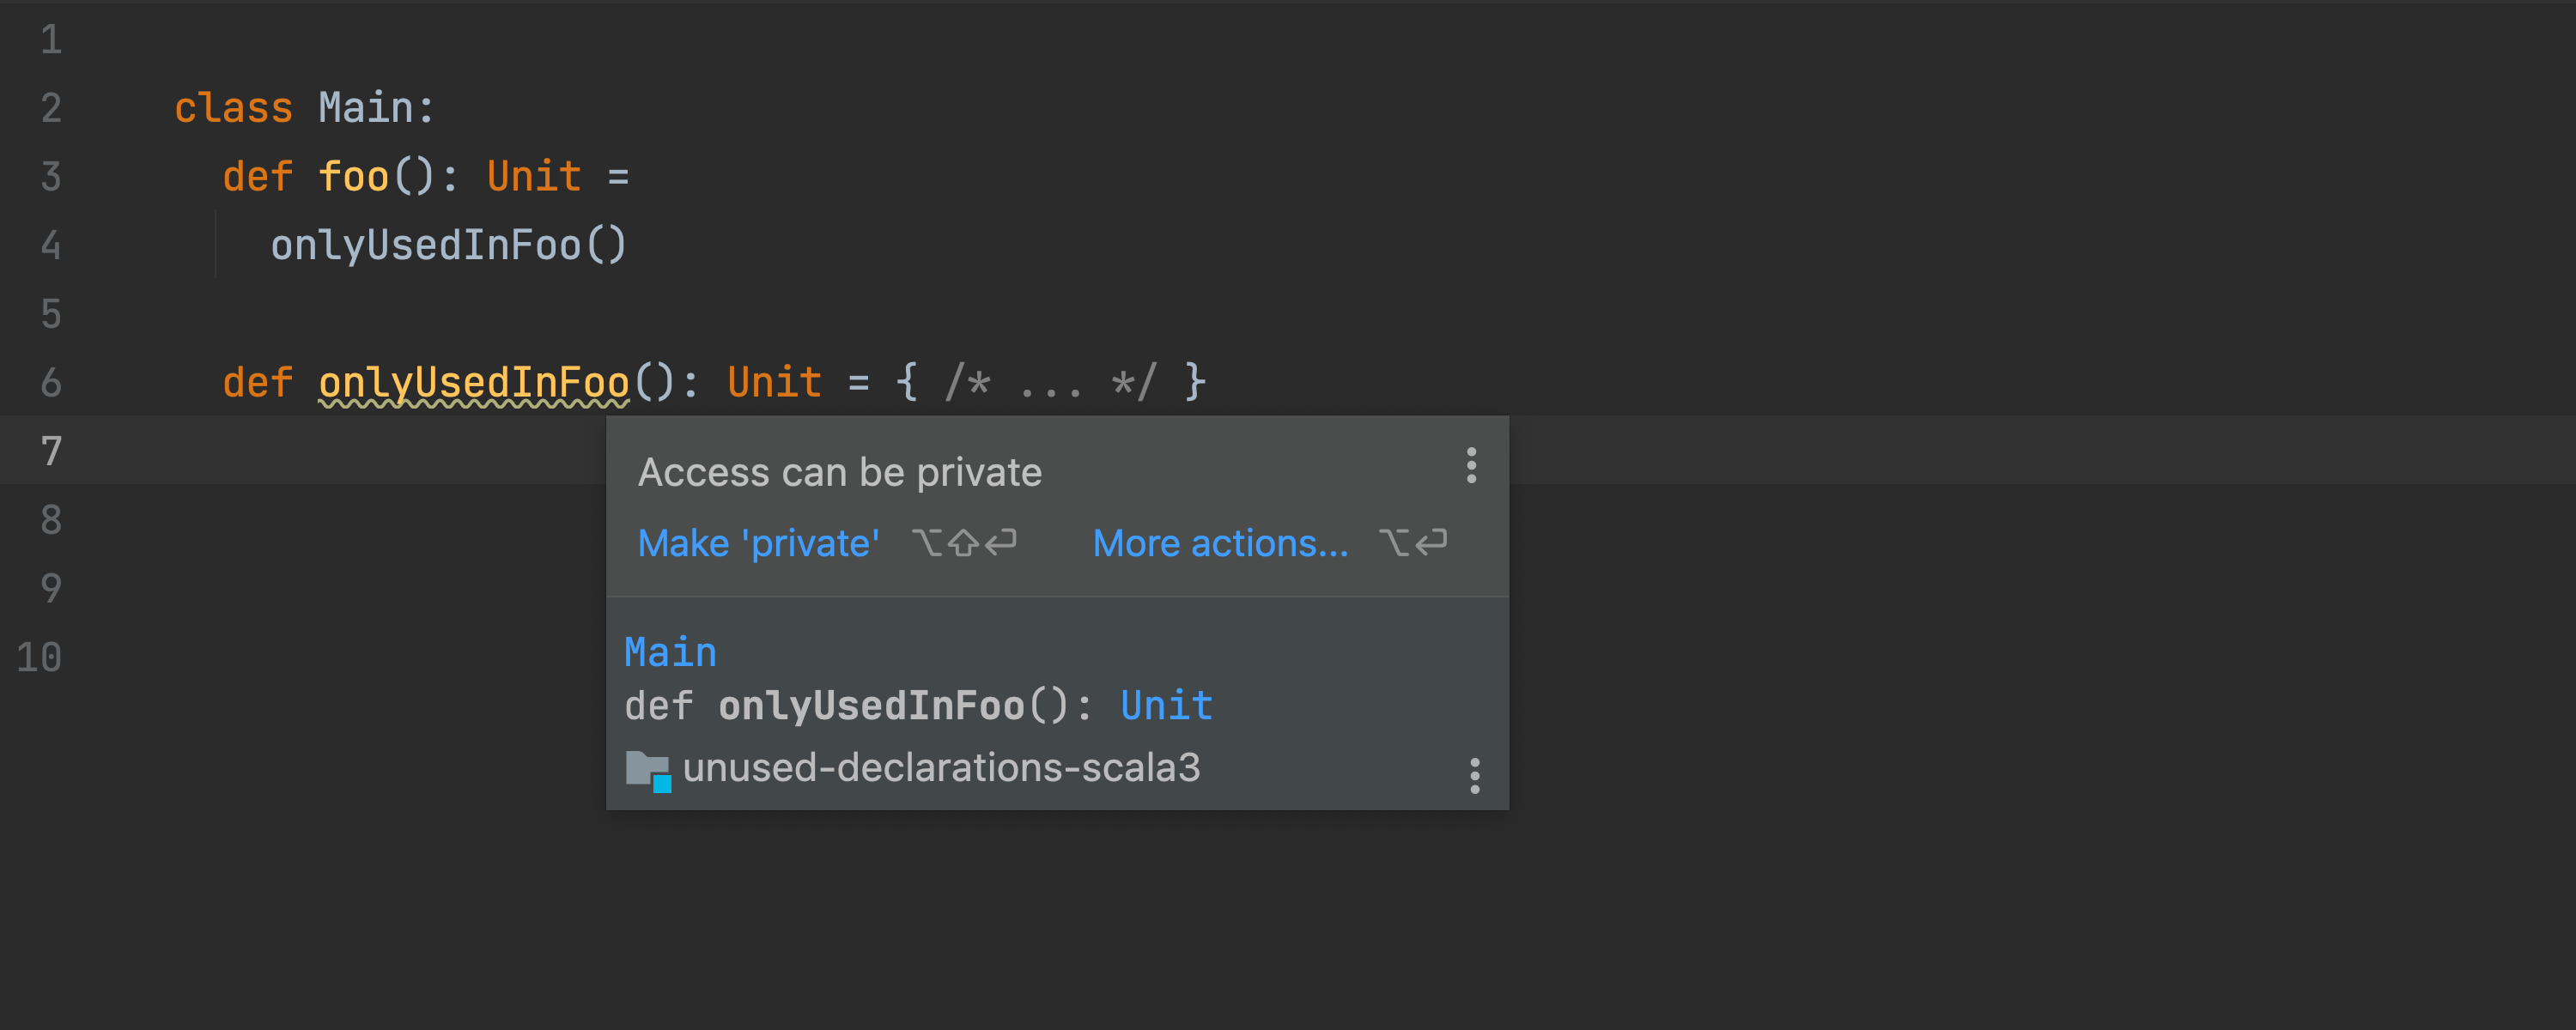Click the class keyword on line 2
This screenshot has width=2576, height=1030.
(x=233, y=108)
